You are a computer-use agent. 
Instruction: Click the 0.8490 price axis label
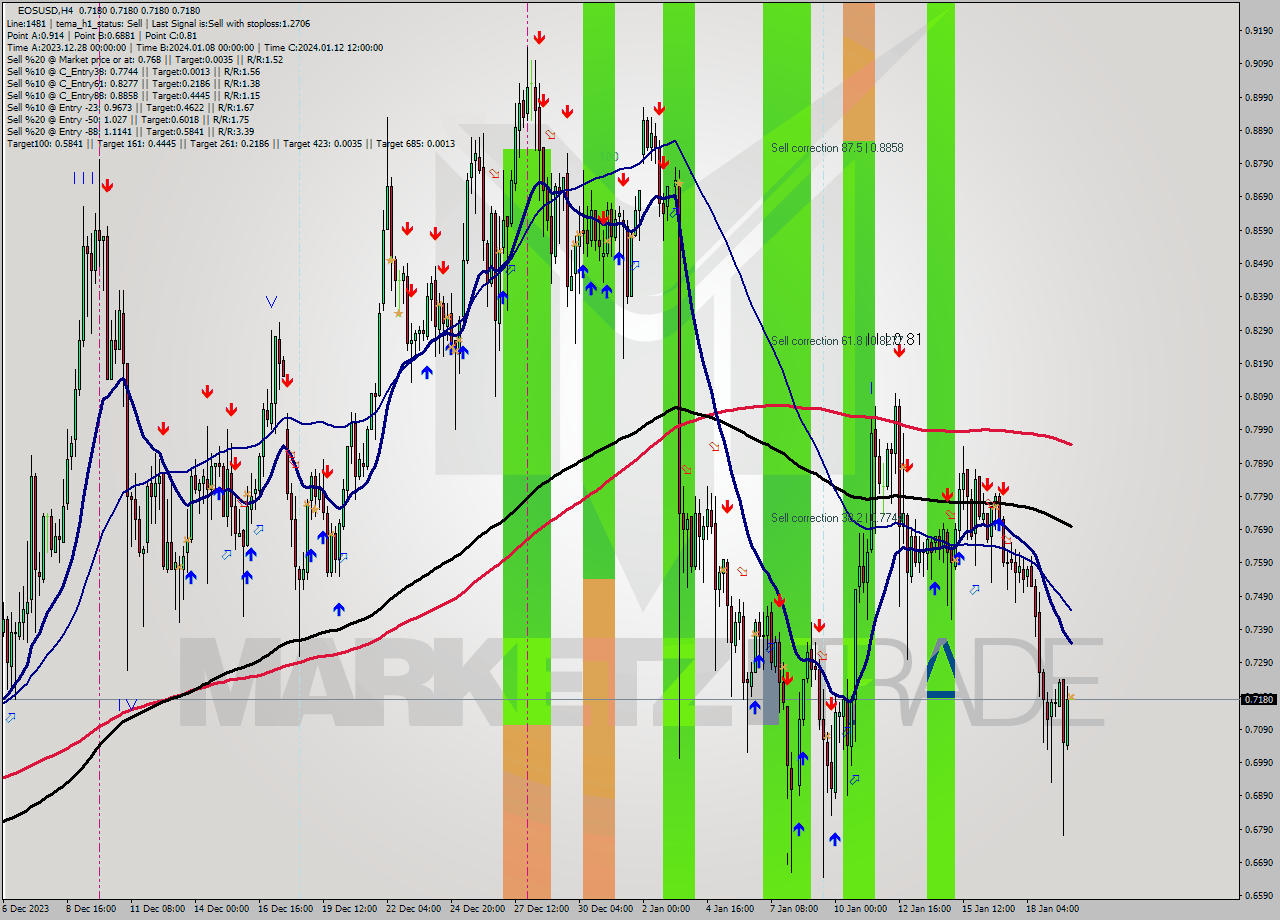point(1258,264)
